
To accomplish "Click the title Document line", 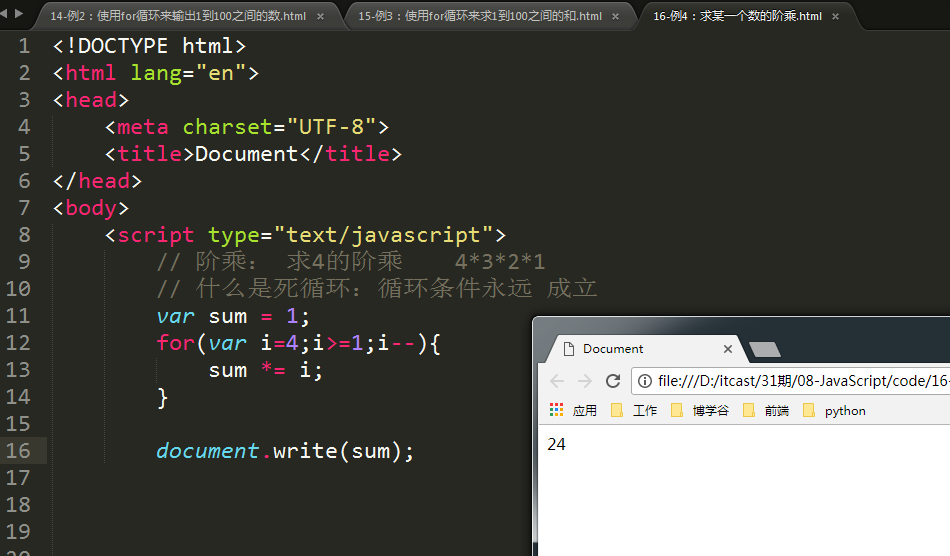I will coord(253,154).
